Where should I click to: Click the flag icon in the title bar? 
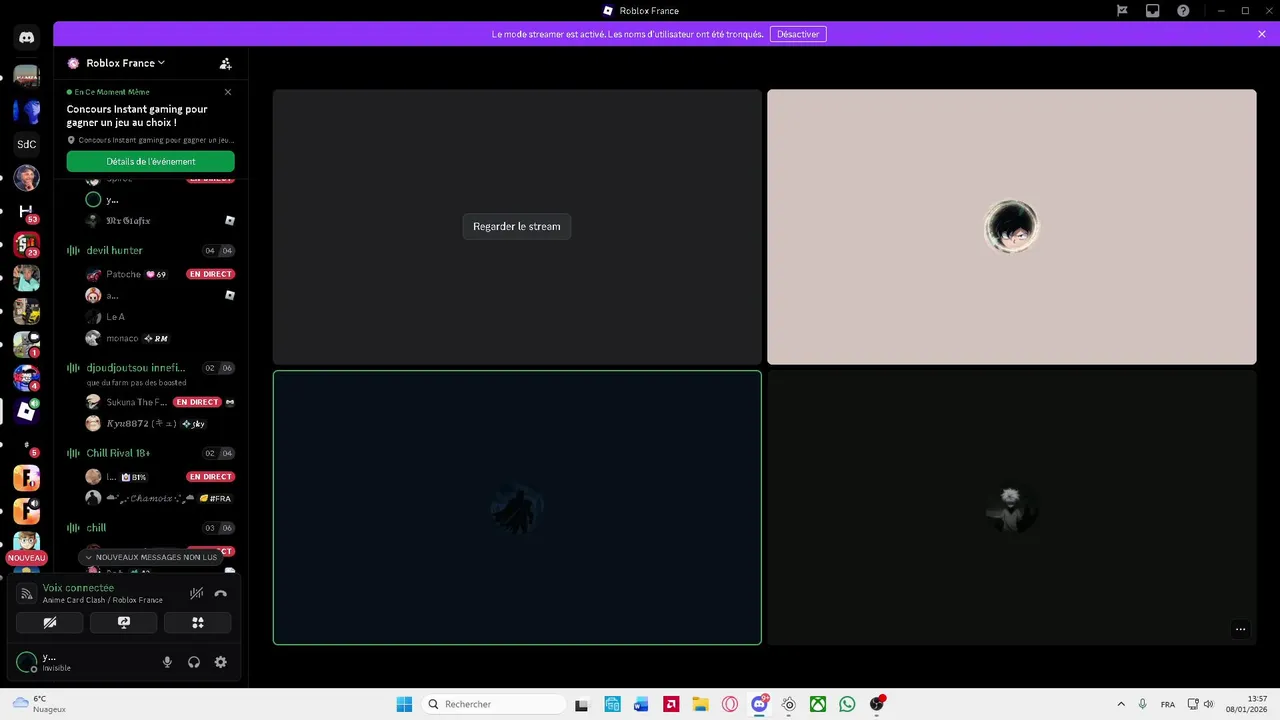[x=1122, y=11]
